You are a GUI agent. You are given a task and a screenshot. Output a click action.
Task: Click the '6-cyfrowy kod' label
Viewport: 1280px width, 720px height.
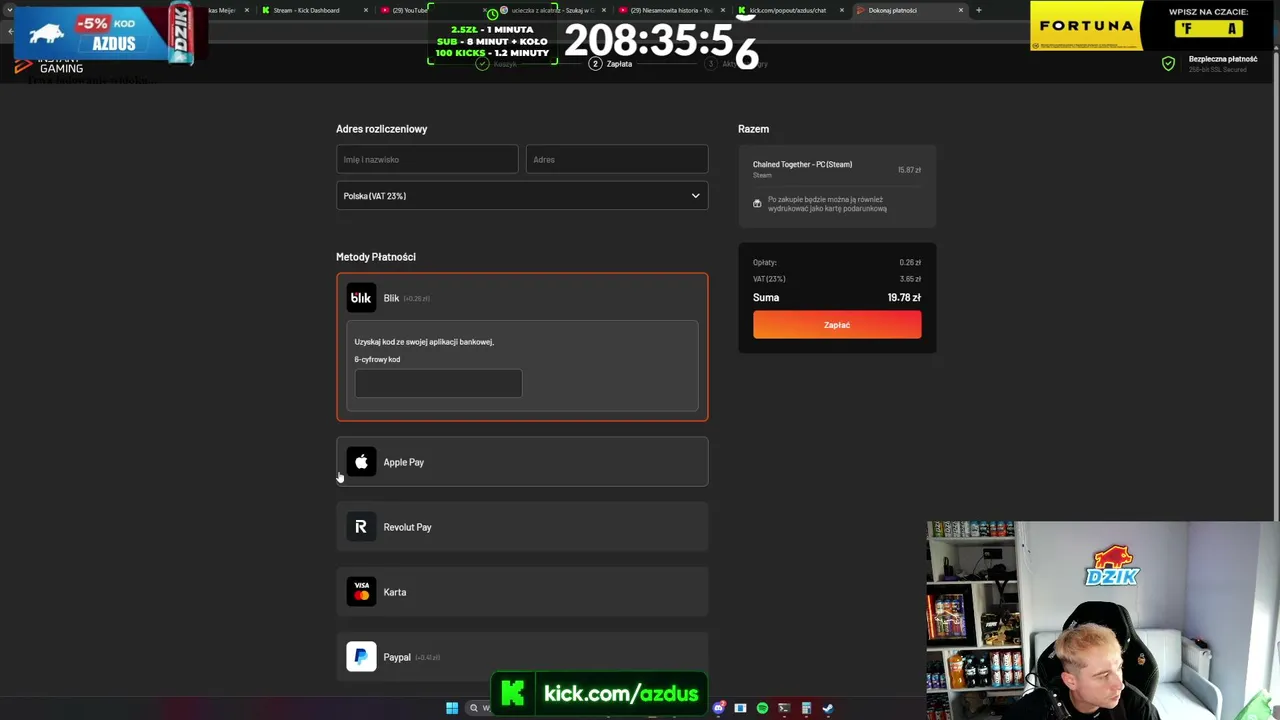pyautogui.click(x=377, y=359)
